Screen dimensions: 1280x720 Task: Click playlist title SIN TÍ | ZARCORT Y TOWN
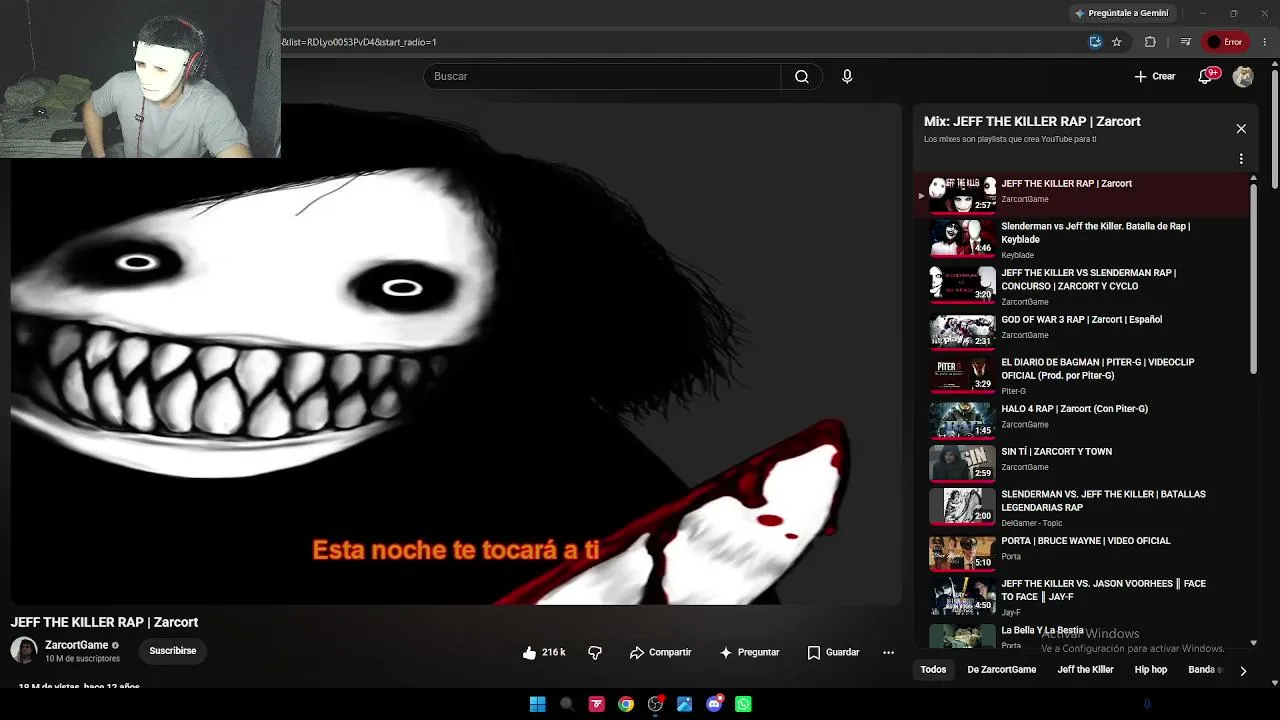pos(1056,452)
